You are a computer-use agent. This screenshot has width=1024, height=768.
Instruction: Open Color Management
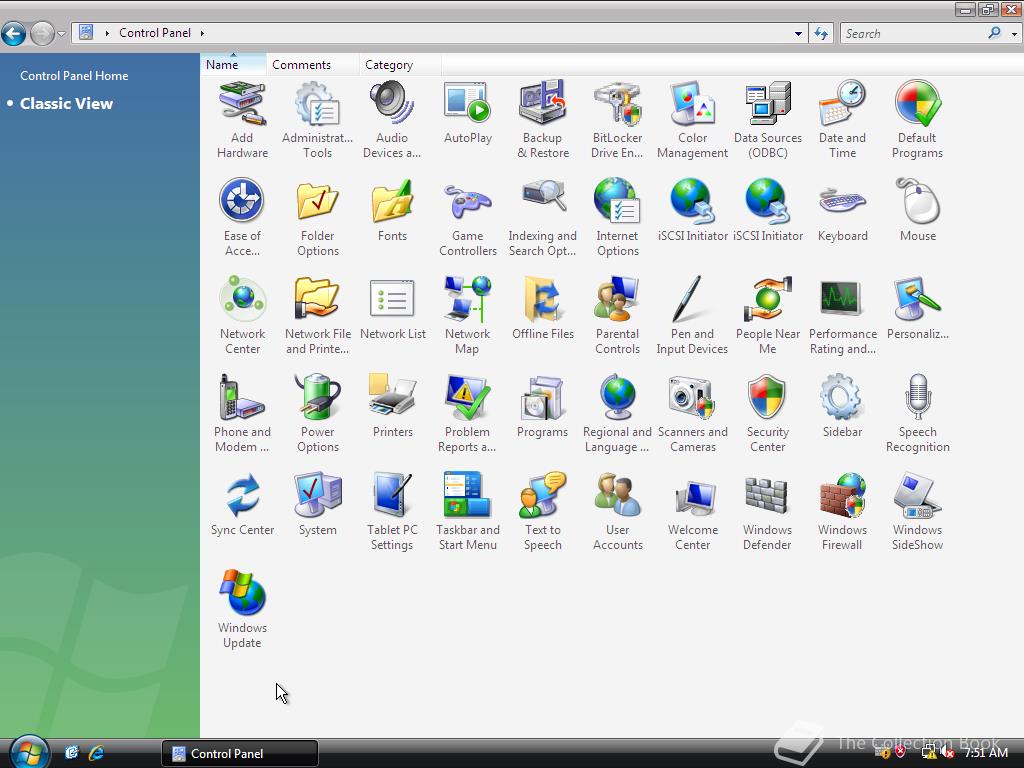click(692, 120)
